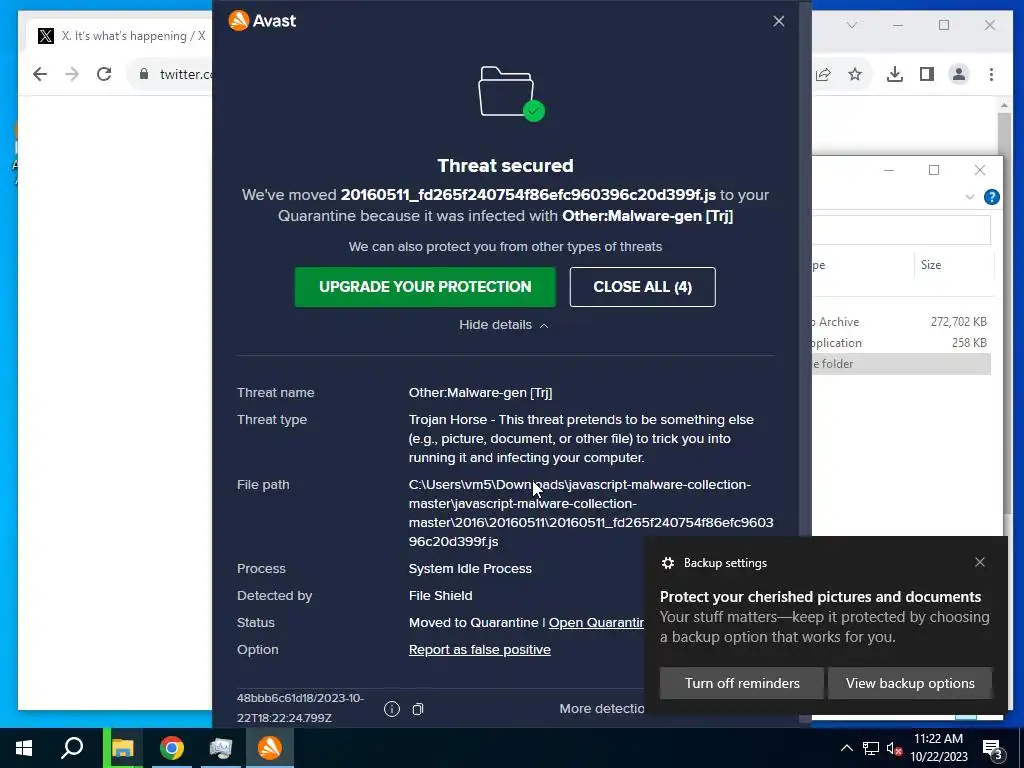
Task: Select the X browser tab
Action: pos(121,36)
